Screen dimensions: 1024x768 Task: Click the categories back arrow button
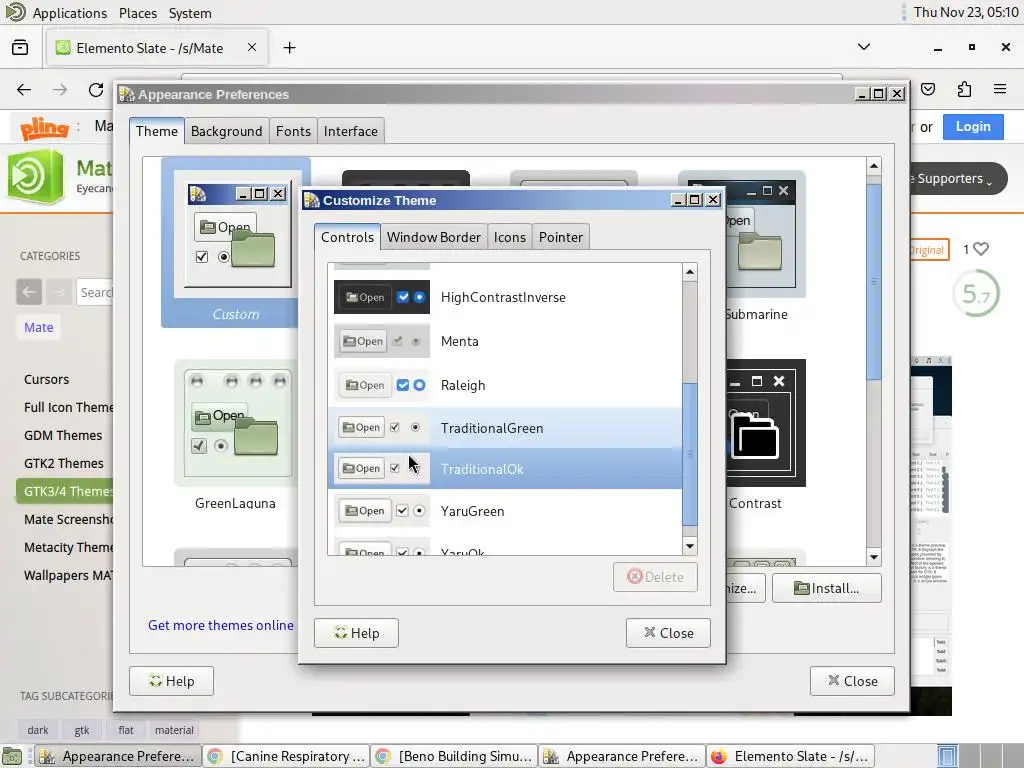click(29, 292)
